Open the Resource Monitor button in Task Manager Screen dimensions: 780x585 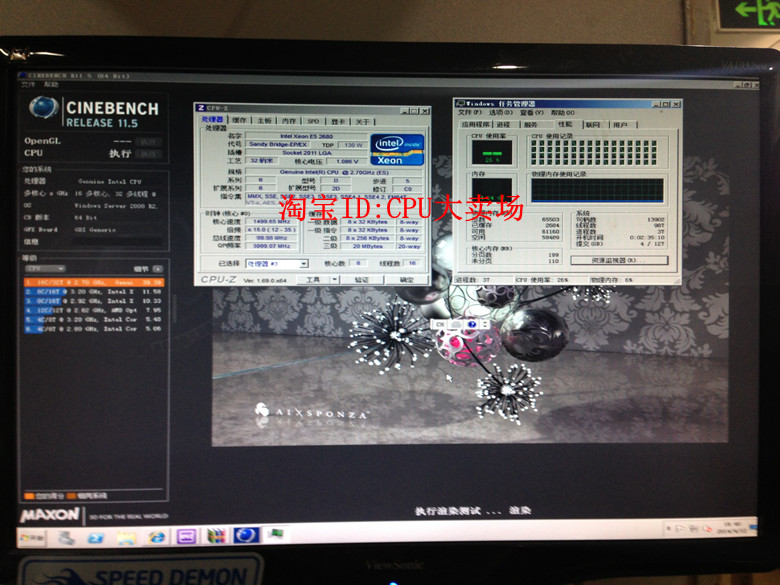pos(619,260)
